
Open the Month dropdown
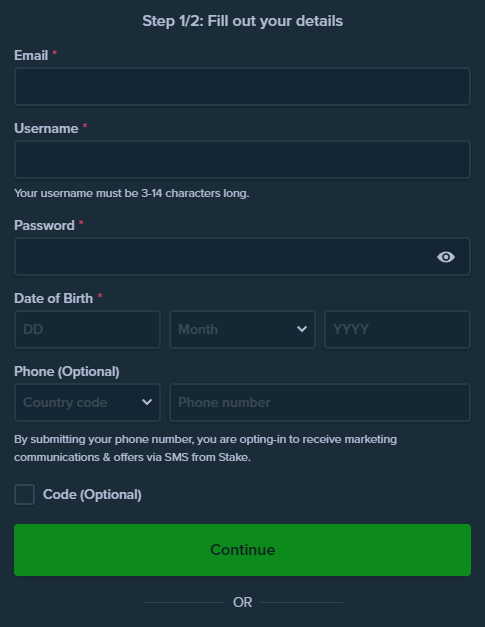[242, 329]
